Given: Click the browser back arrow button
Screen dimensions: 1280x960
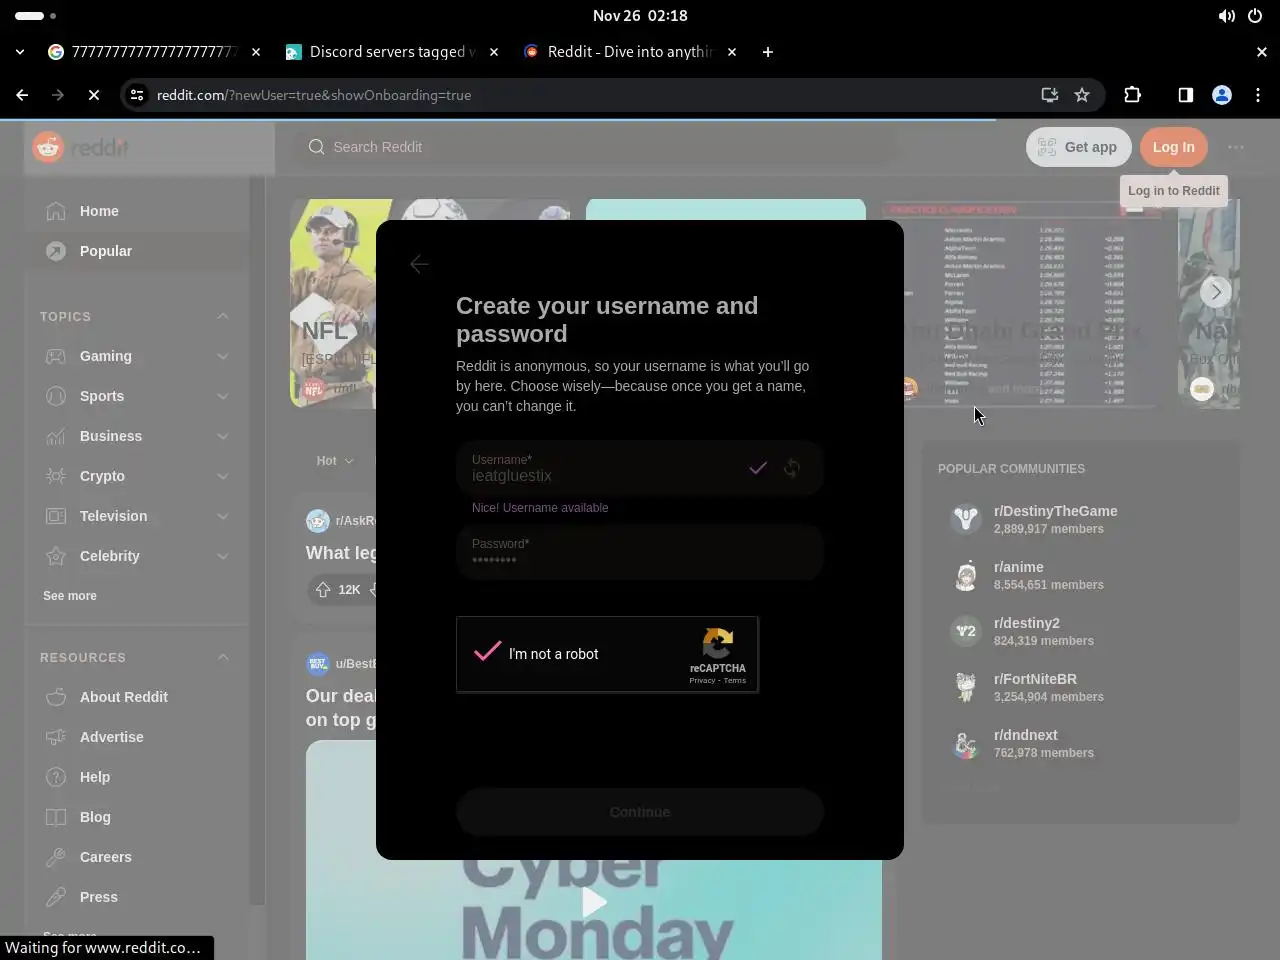Looking at the screenshot, I should click(22, 95).
